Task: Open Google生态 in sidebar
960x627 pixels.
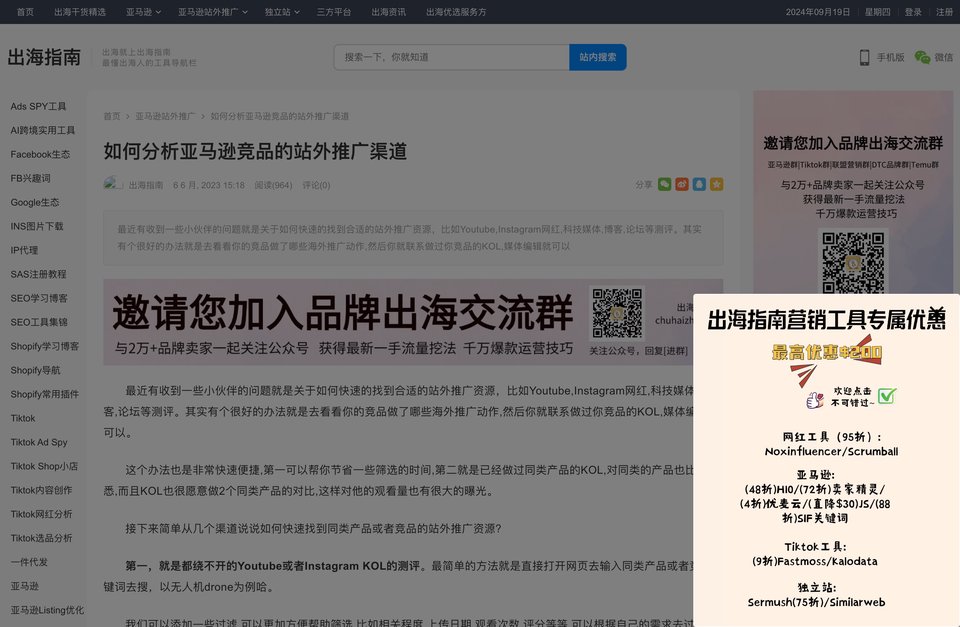Action: coord(35,201)
